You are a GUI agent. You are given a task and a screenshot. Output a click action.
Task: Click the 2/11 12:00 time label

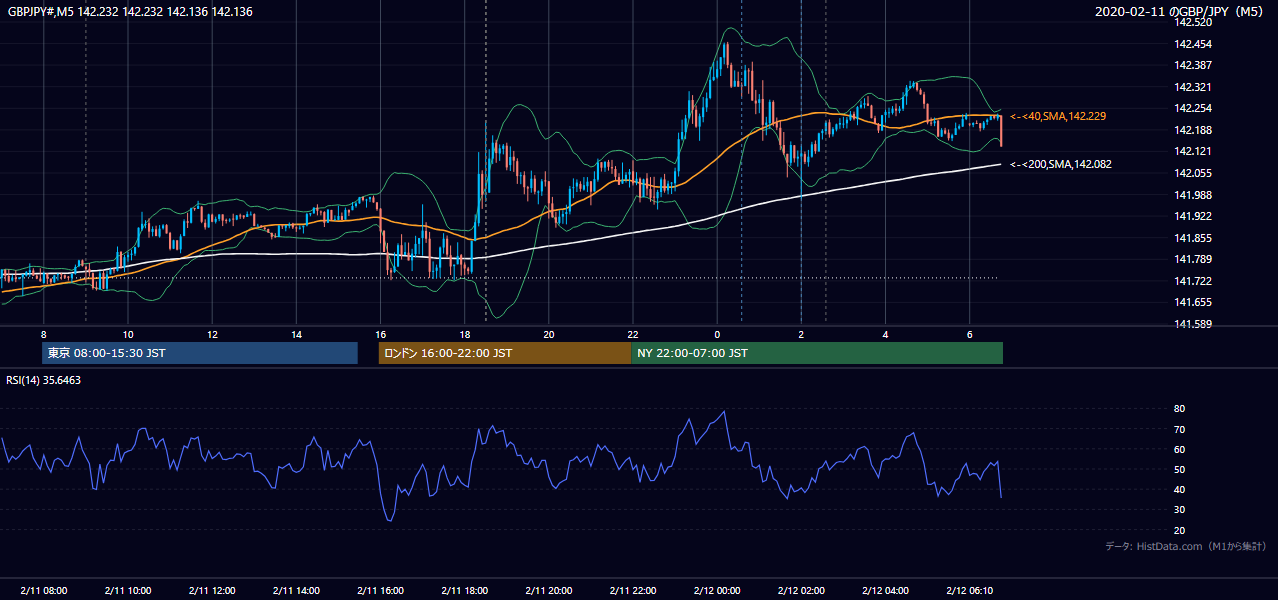pos(211,590)
